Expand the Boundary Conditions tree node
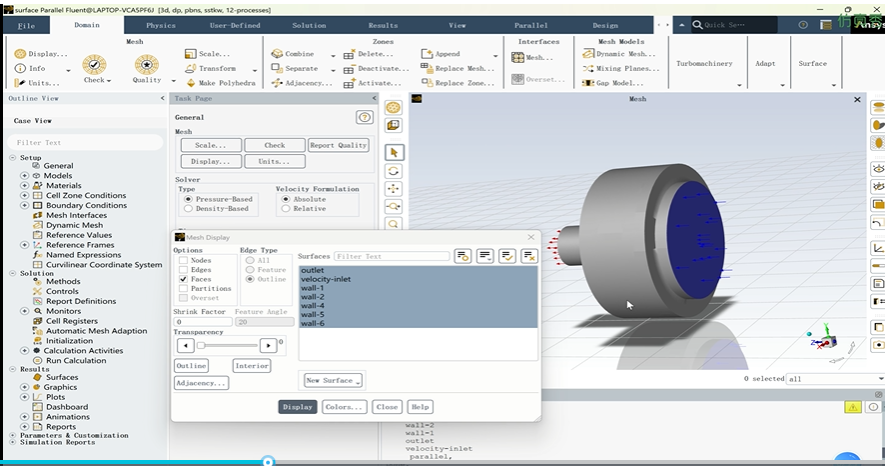 pyautogui.click(x=24, y=205)
